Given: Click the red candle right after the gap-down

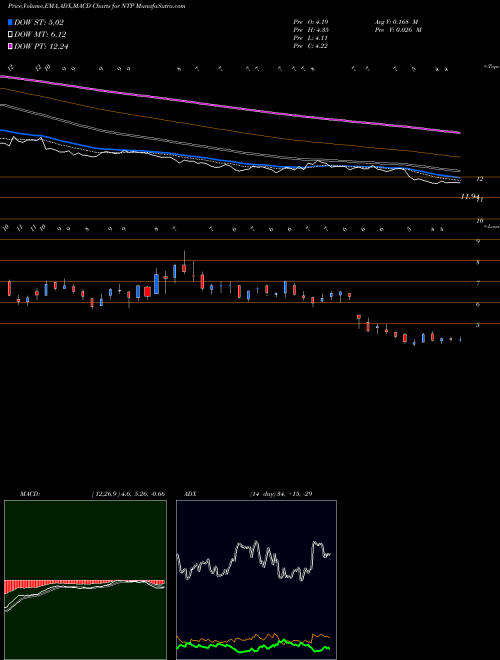Looking at the screenshot, I should pyautogui.click(x=359, y=319).
